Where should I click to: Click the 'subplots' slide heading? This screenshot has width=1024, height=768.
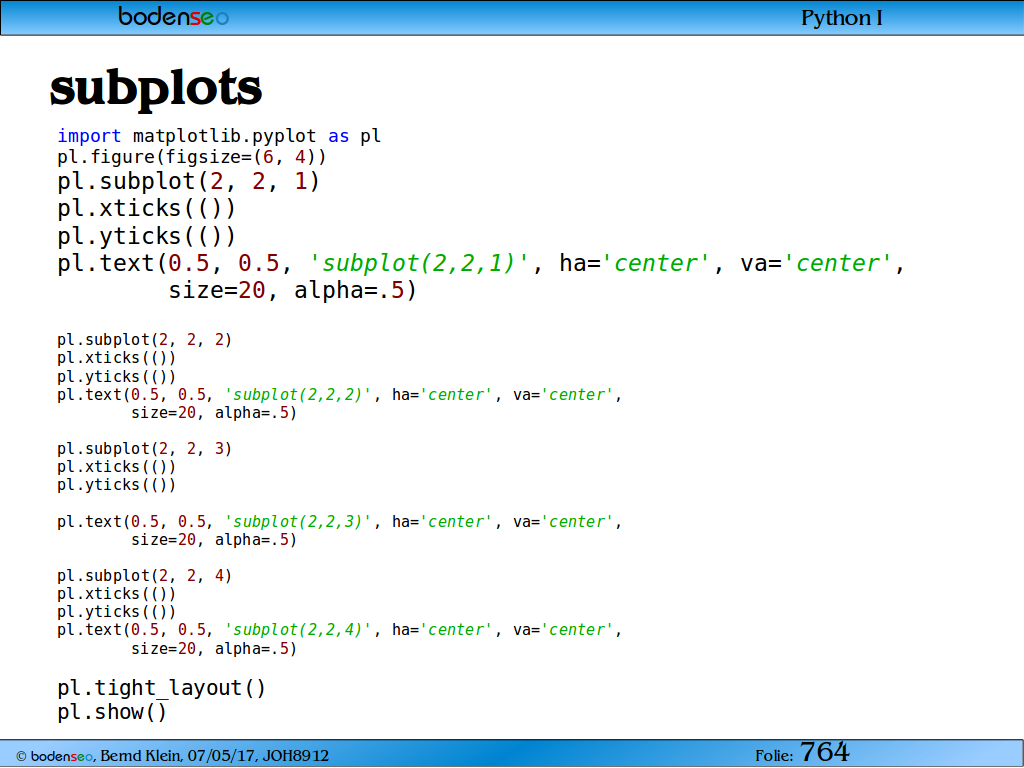click(x=155, y=88)
